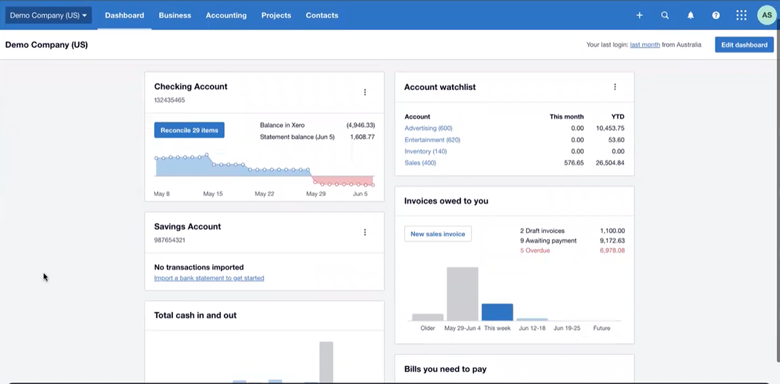Open the app launcher grid icon
This screenshot has height=384, width=780.
pos(741,15)
